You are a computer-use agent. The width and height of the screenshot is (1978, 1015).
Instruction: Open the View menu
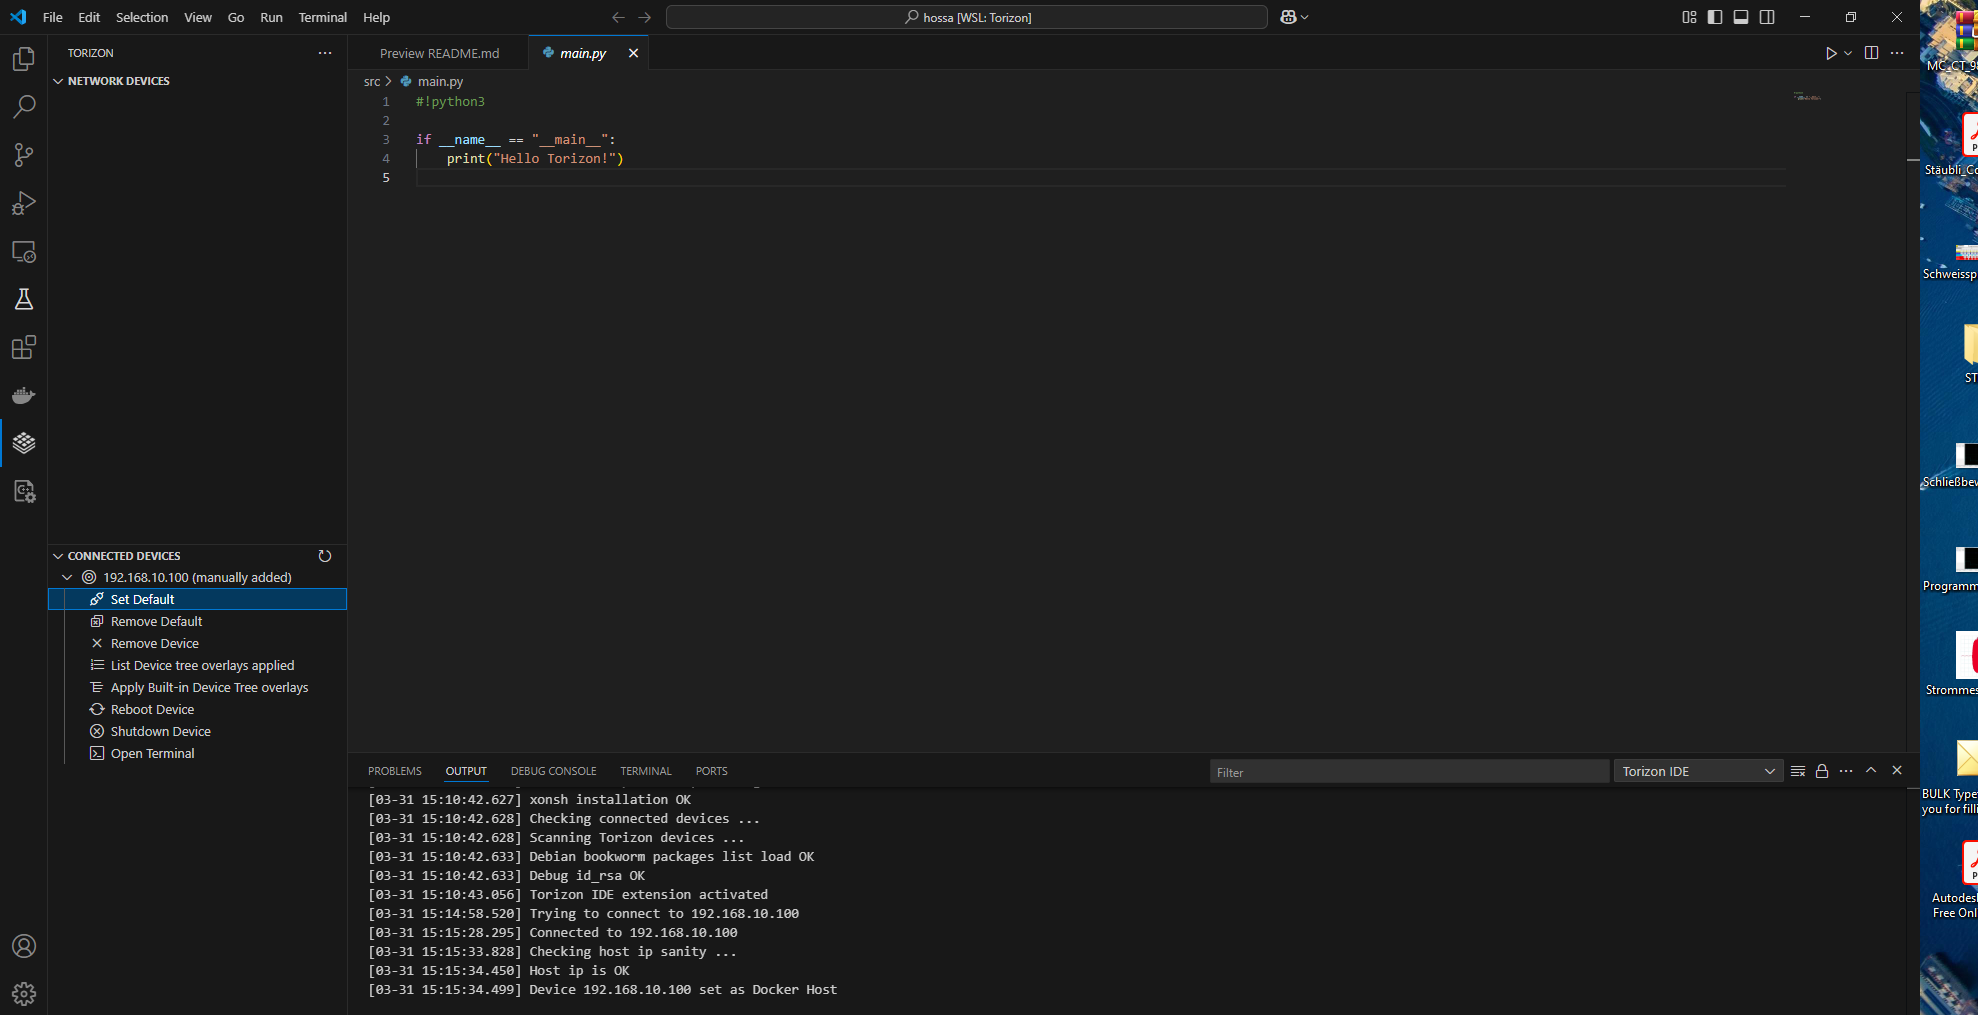[x=198, y=17]
